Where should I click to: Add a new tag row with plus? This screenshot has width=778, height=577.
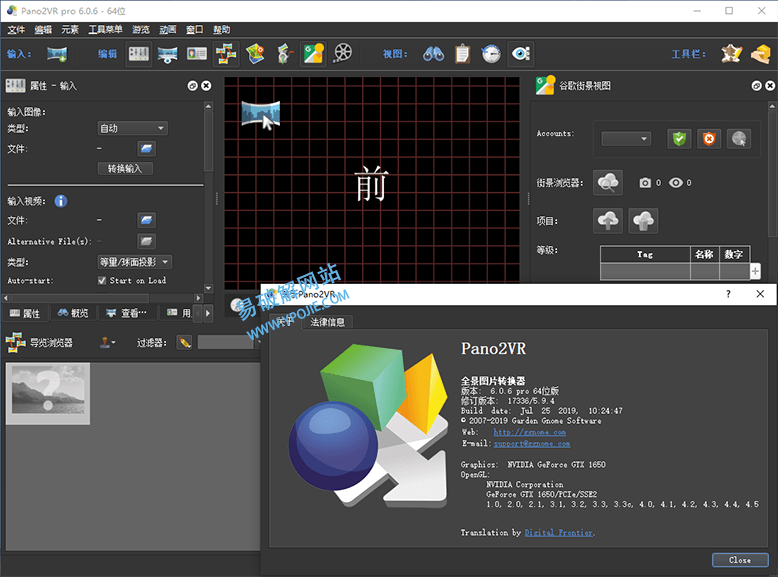pyautogui.click(x=755, y=271)
